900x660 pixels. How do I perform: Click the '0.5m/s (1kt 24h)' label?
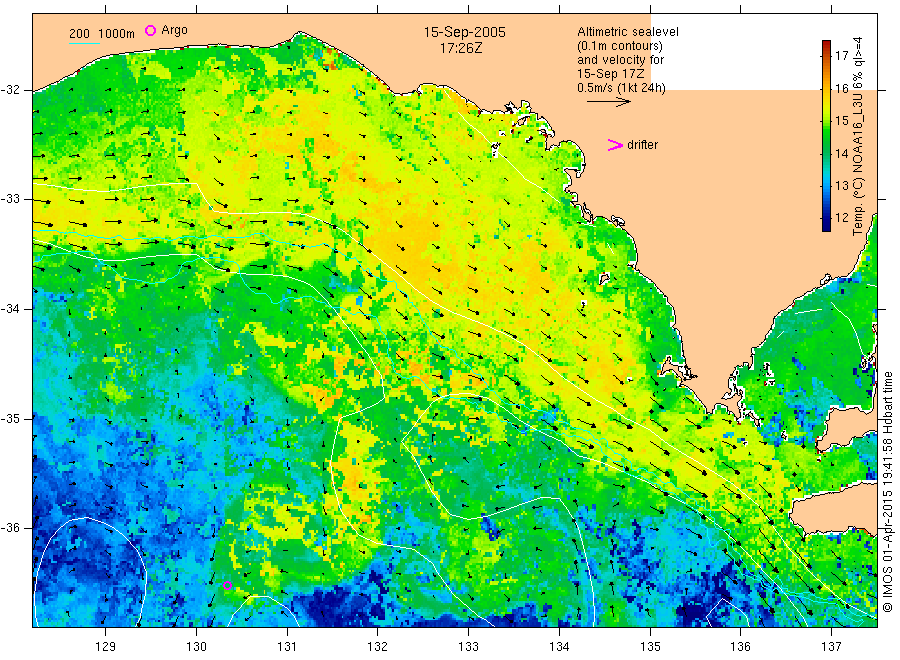[621, 88]
